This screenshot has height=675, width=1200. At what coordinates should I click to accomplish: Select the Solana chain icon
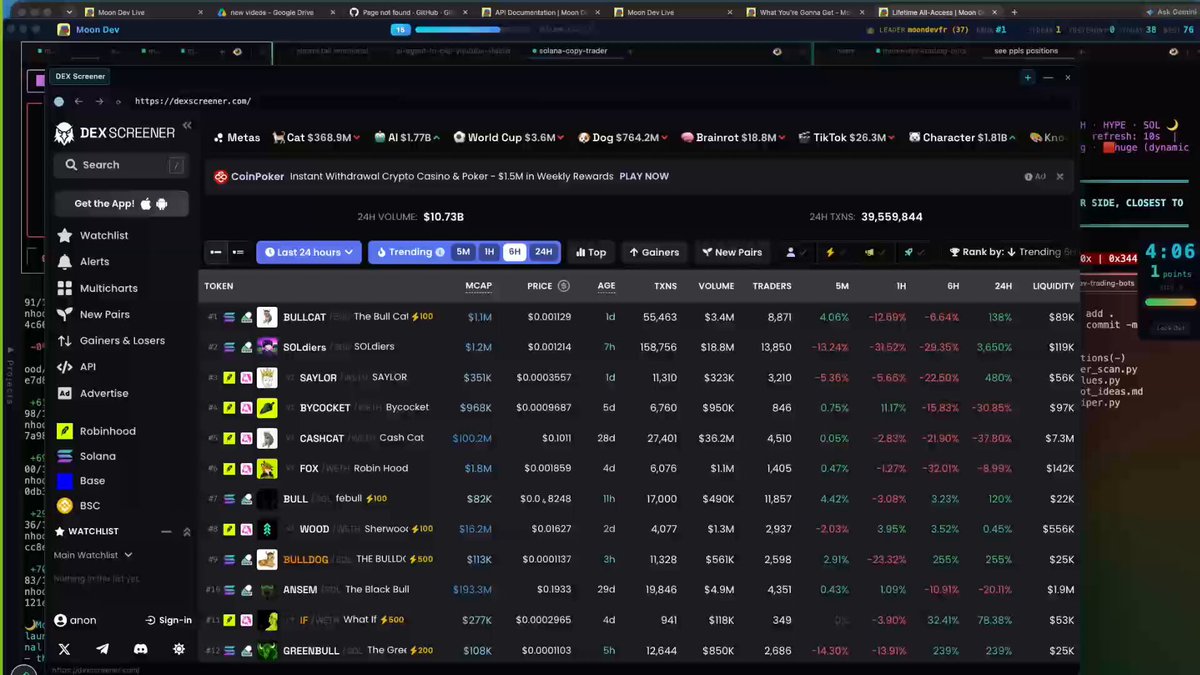click(65, 456)
